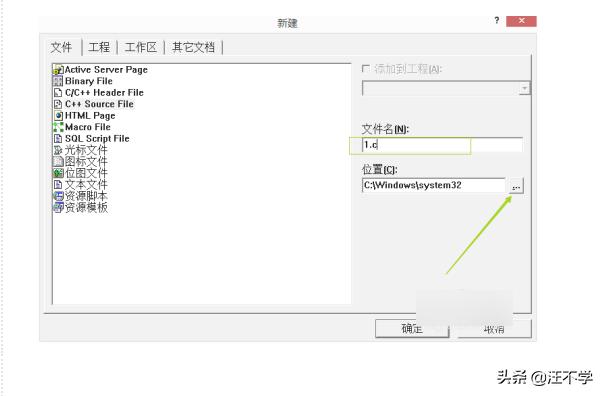Click the 图标文件 icon
The image size is (604, 396).
coord(58,161)
